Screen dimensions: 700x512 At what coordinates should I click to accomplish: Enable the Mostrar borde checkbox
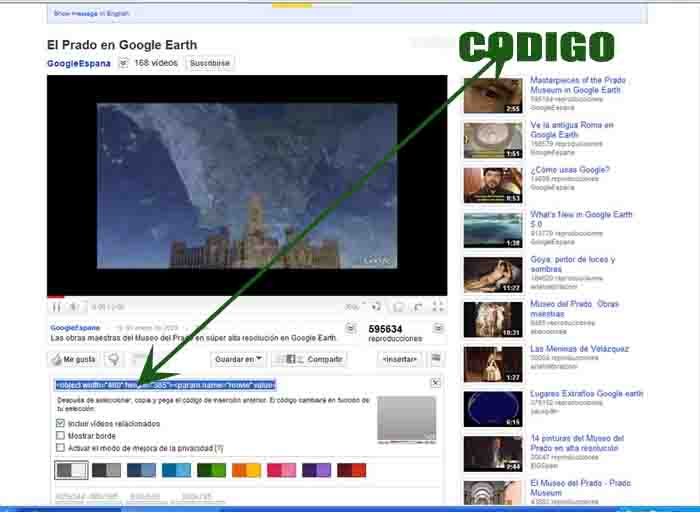(x=61, y=435)
